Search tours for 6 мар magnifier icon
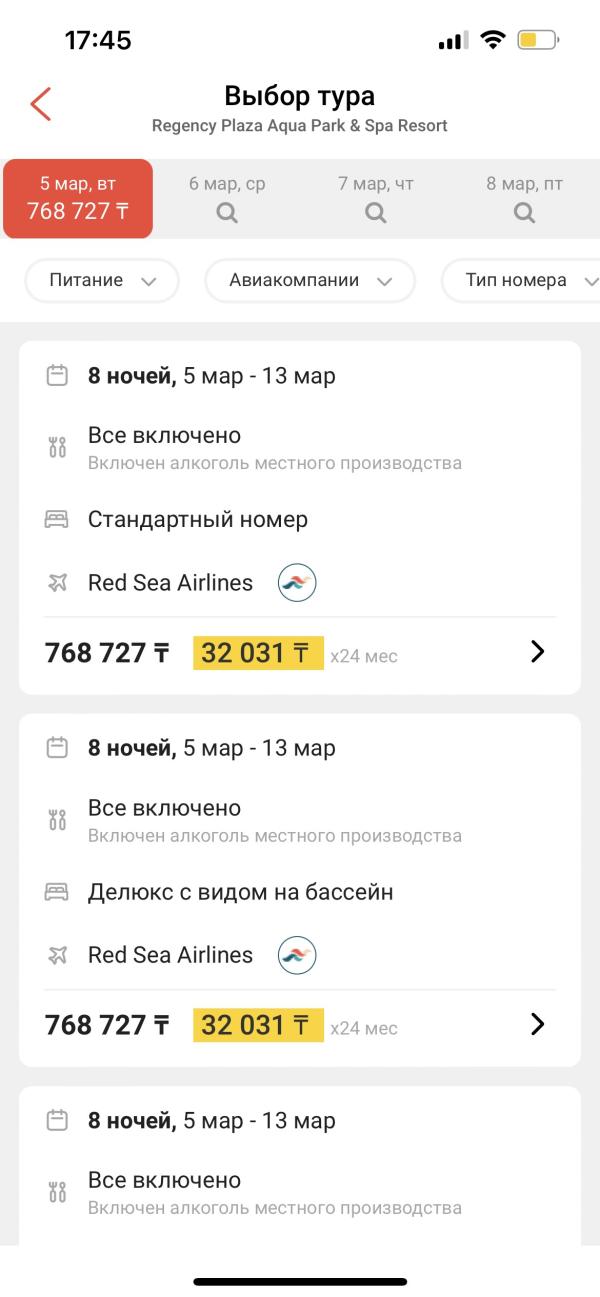 227,212
